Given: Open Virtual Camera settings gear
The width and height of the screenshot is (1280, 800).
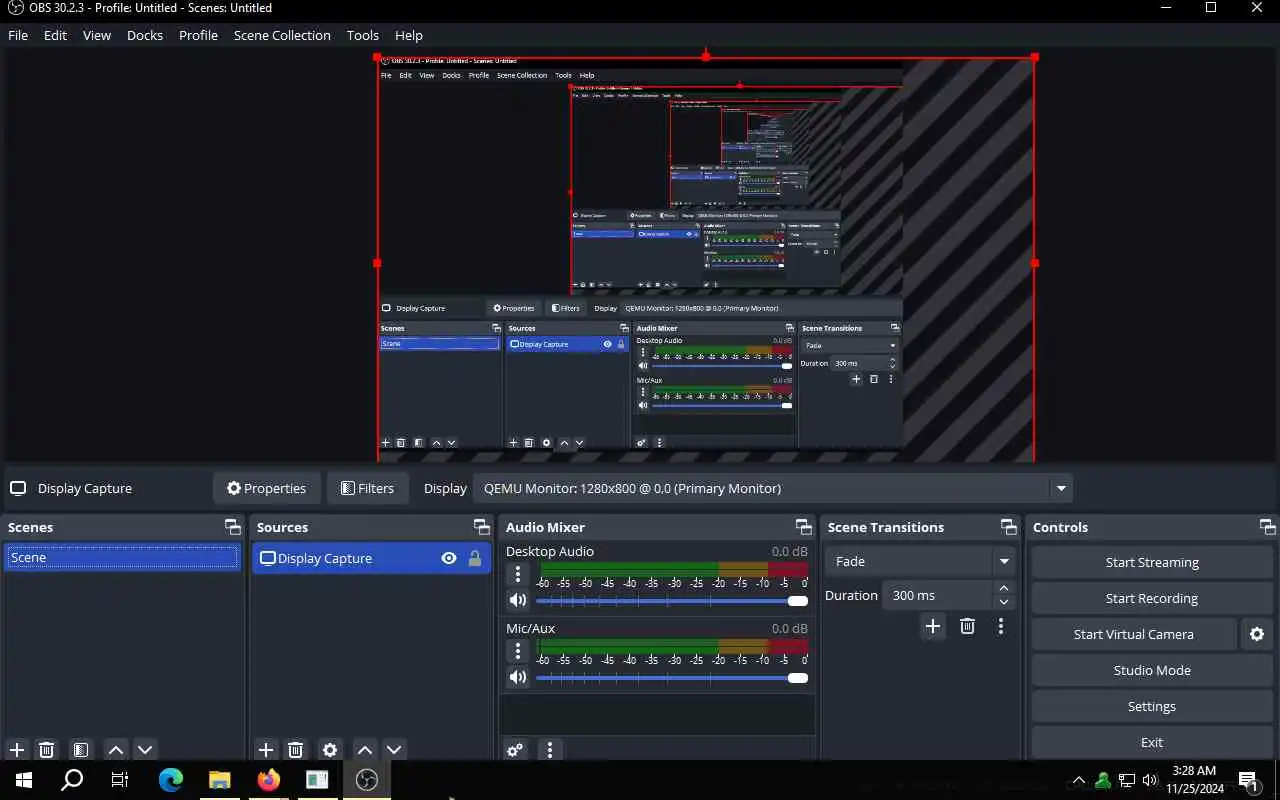Looking at the screenshot, I should click(1257, 634).
